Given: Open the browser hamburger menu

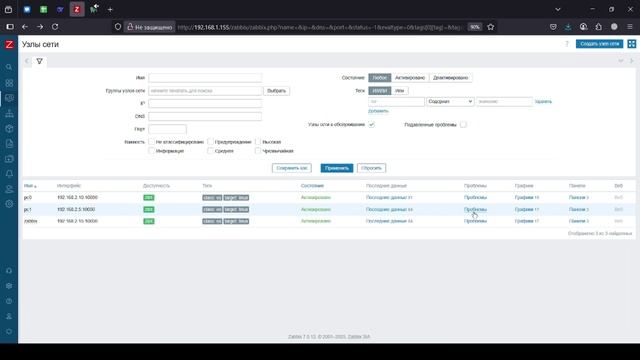Looking at the screenshot, I should (x=630, y=27).
